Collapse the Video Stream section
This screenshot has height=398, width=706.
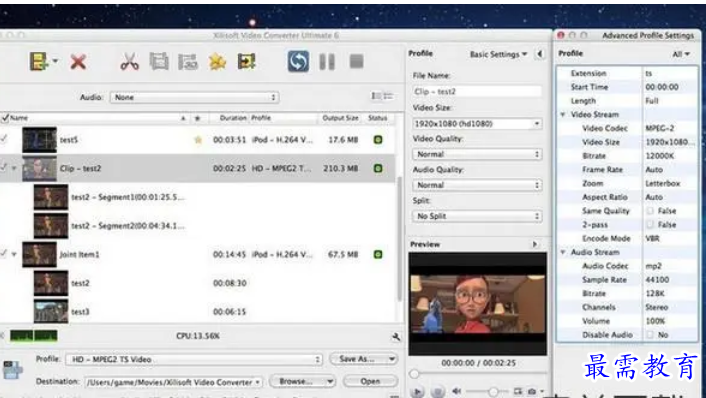[563, 114]
